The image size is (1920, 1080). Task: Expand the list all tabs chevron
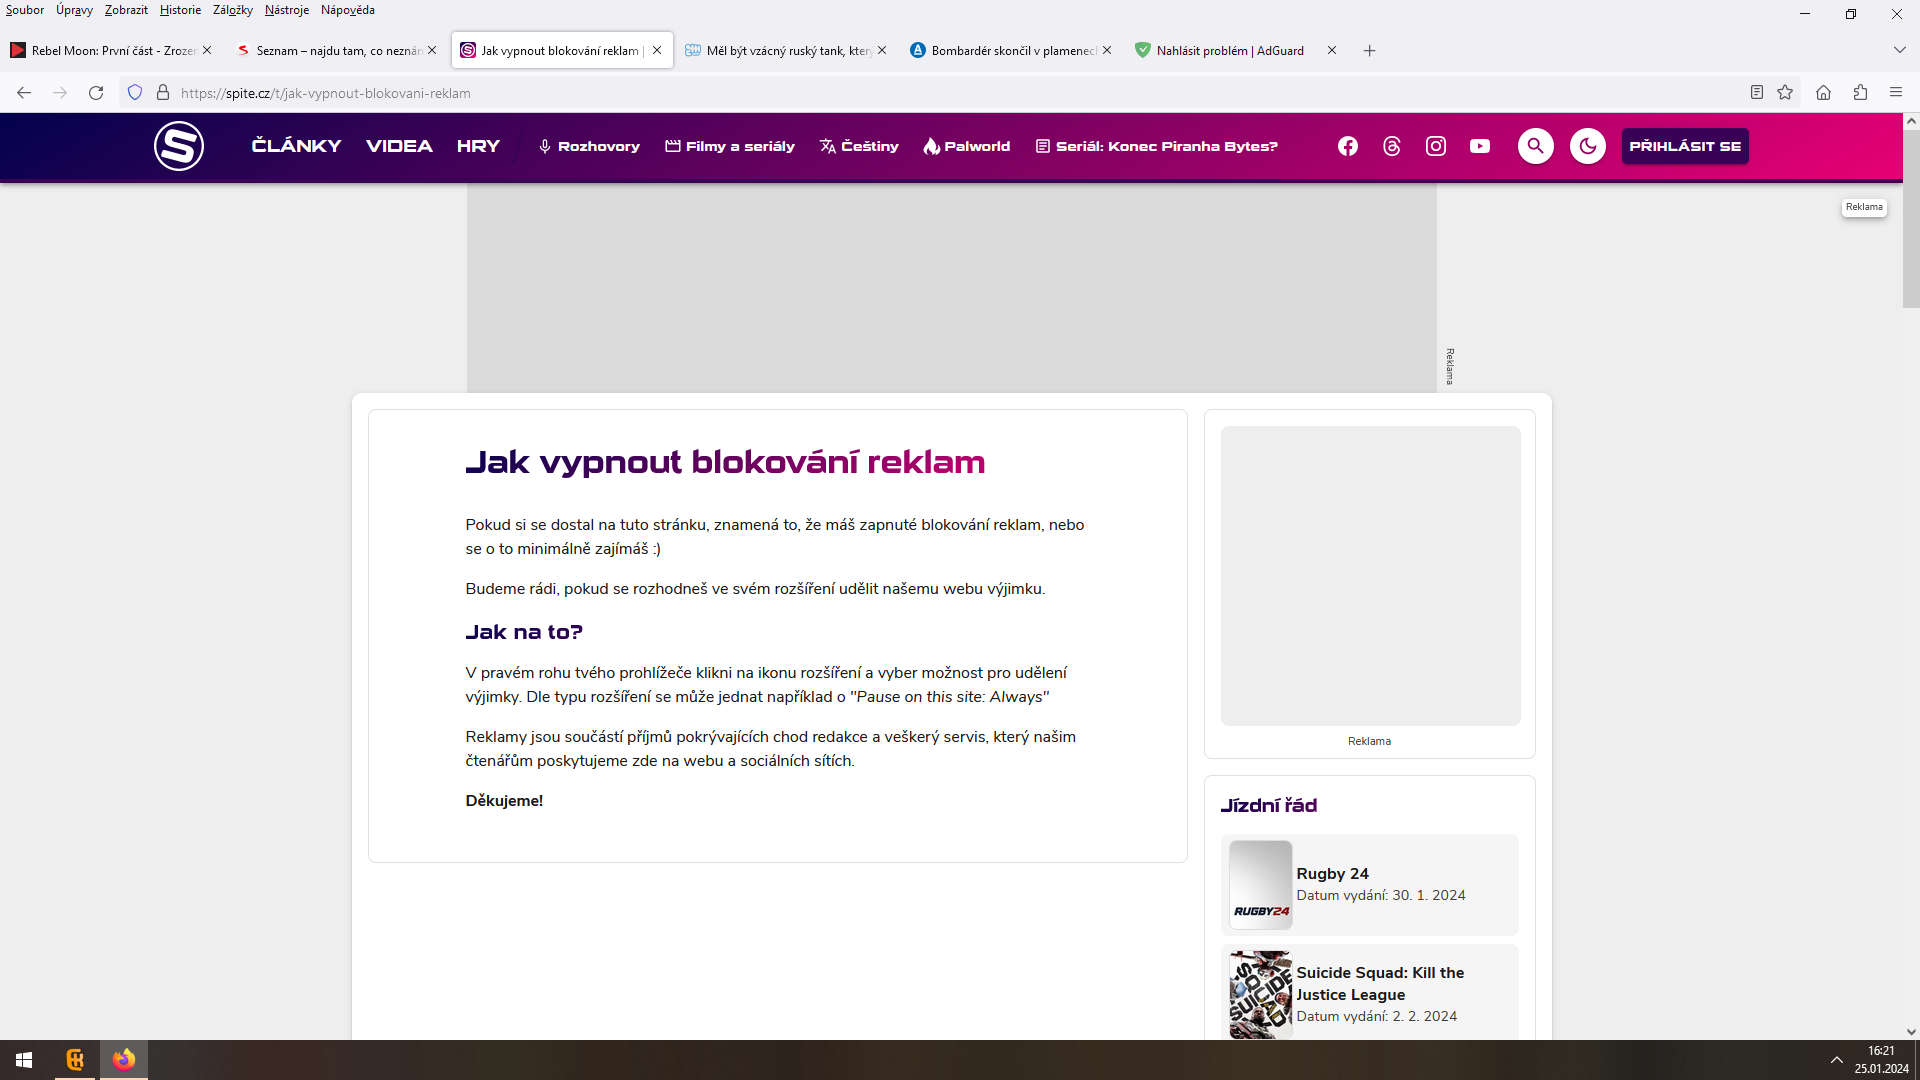1899,50
